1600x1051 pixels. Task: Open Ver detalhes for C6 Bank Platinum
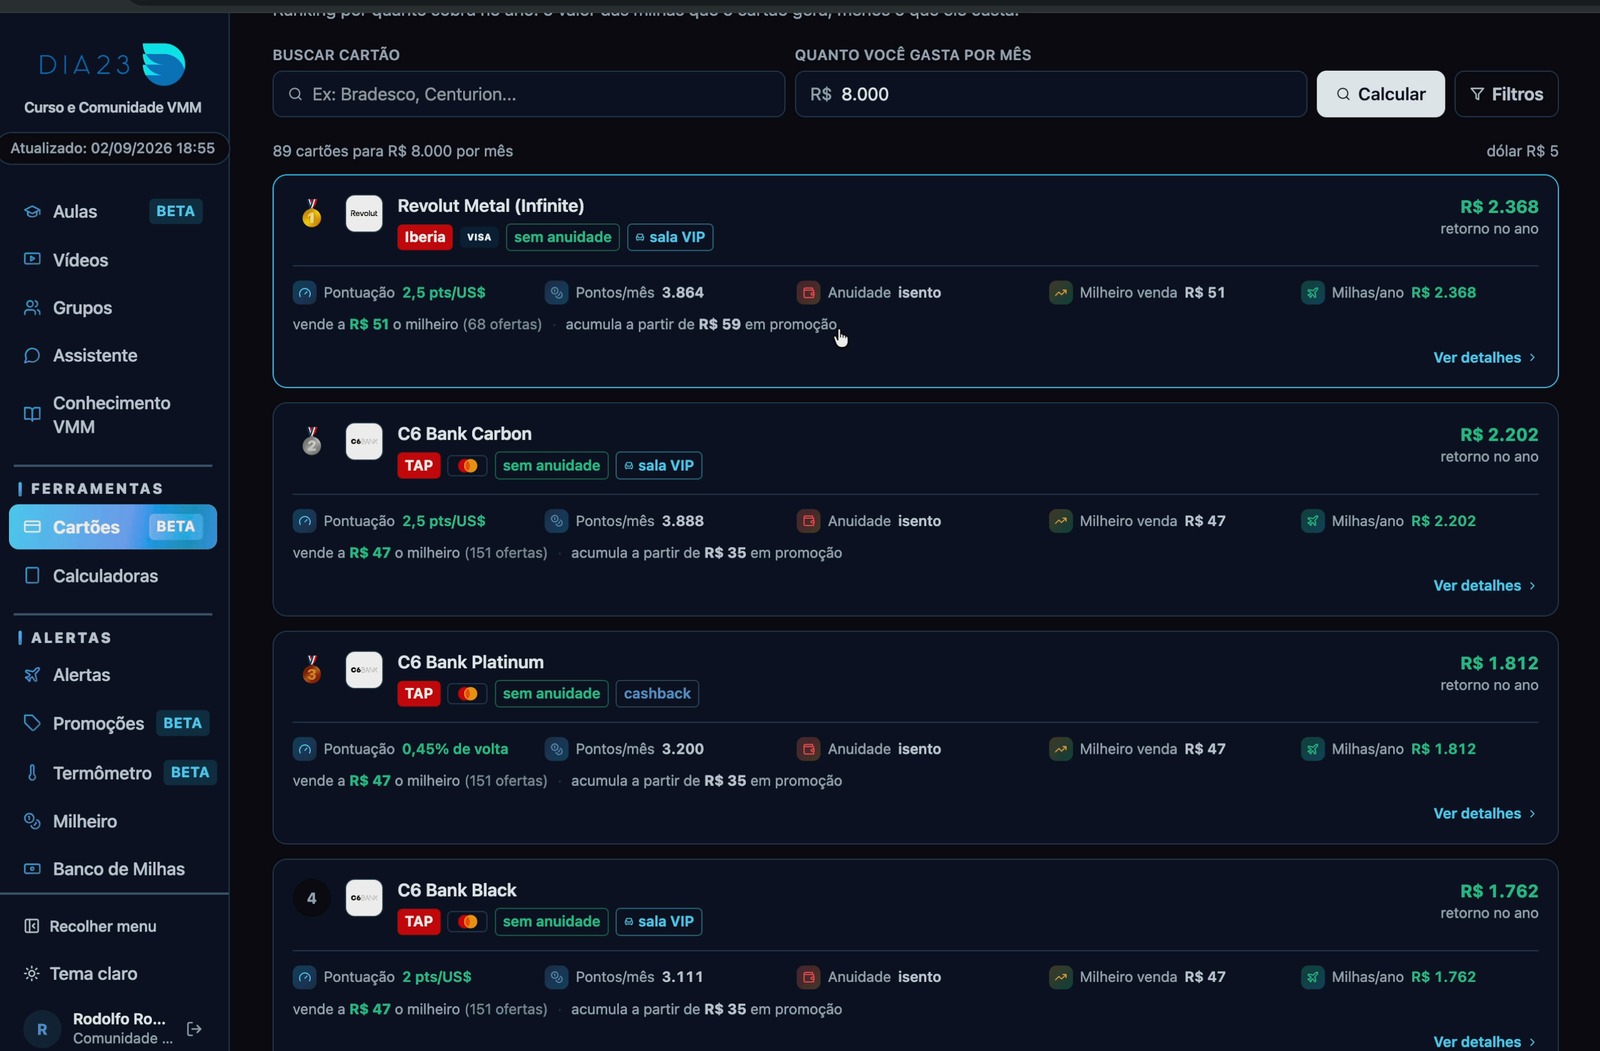click(1484, 813)
